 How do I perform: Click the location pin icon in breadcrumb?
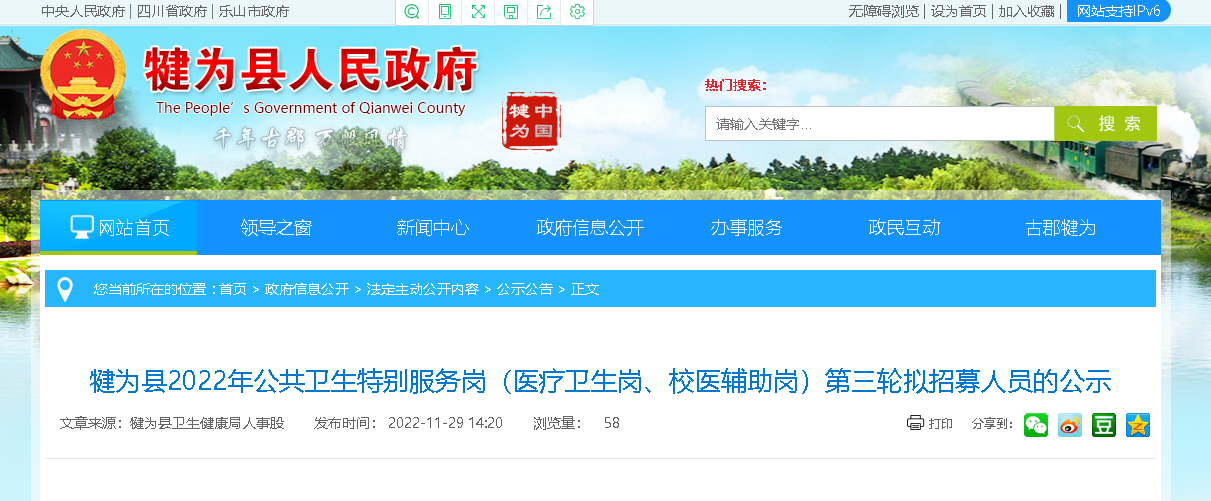point(65,289)
